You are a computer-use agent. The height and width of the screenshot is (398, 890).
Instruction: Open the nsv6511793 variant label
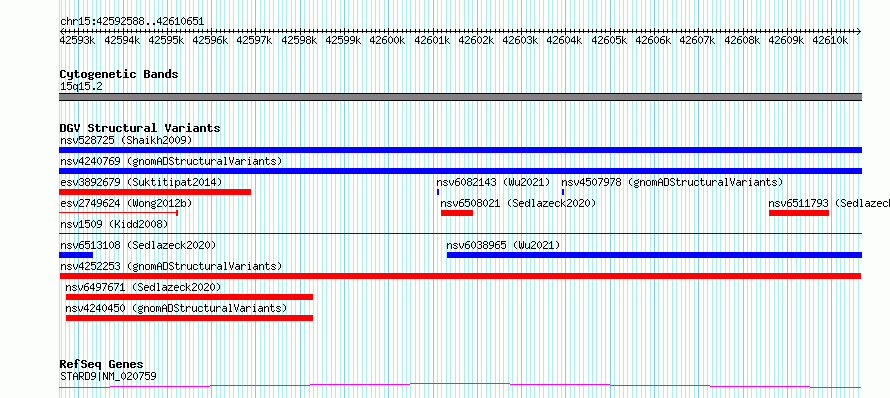coord(829,203)
